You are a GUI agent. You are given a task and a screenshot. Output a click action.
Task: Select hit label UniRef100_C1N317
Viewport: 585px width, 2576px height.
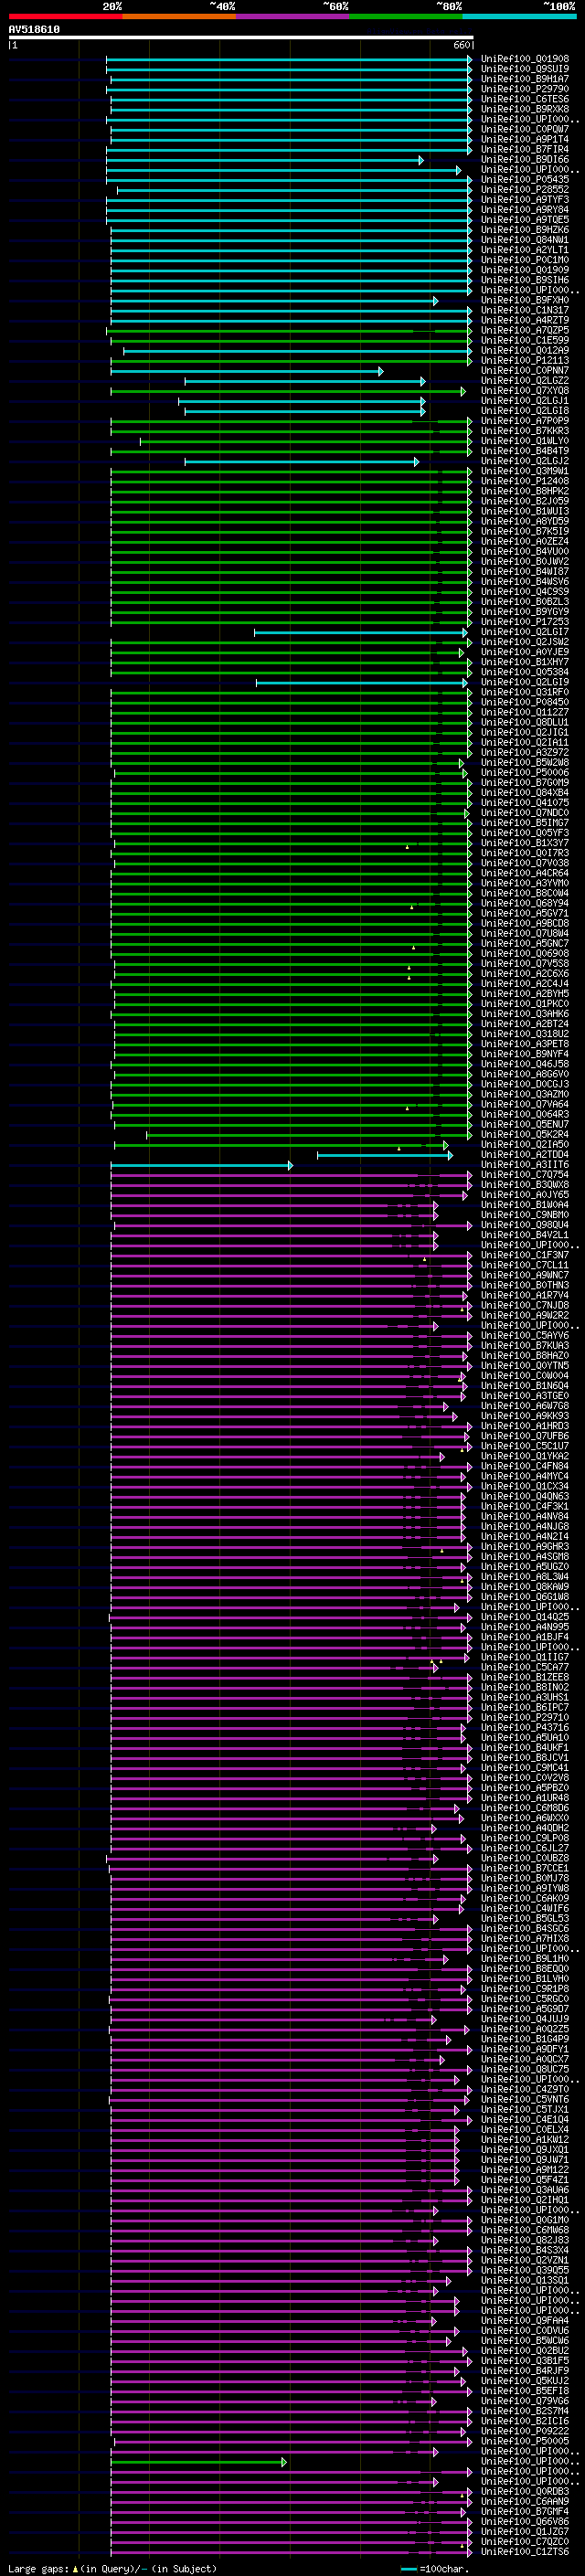click(524, 310)
